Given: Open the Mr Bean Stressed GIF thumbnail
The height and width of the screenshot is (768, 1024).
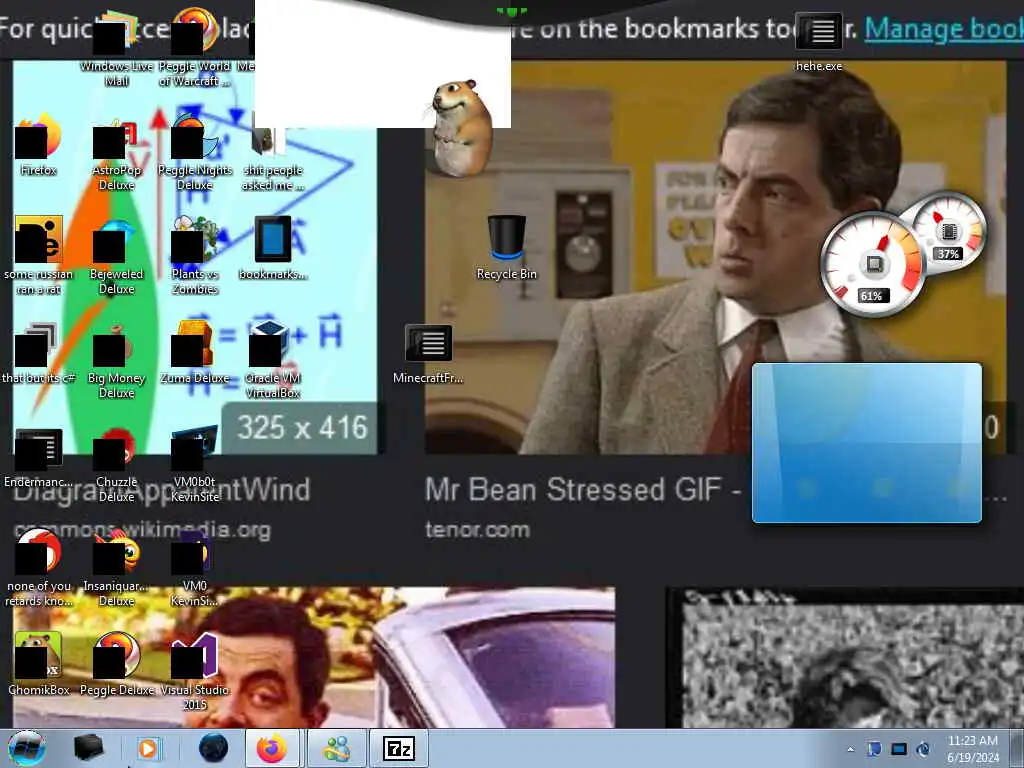Looking at the screenshot, I should pos(715,257).
